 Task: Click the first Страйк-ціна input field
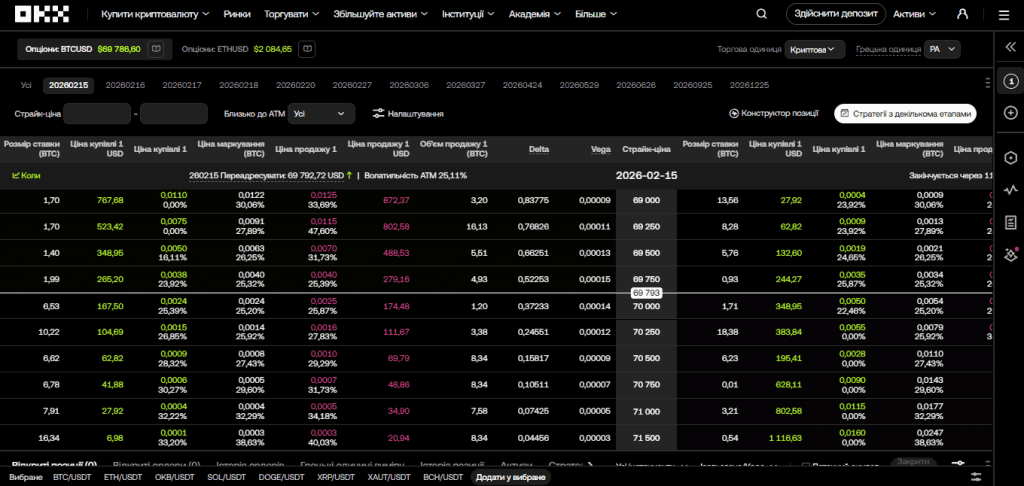point(97,114)
